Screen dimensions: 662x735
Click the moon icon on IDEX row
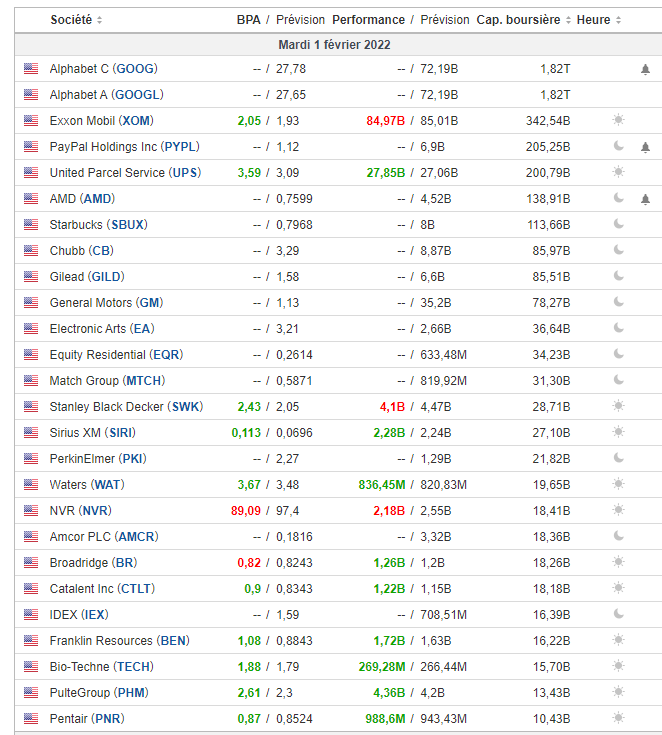pos(619,615)
